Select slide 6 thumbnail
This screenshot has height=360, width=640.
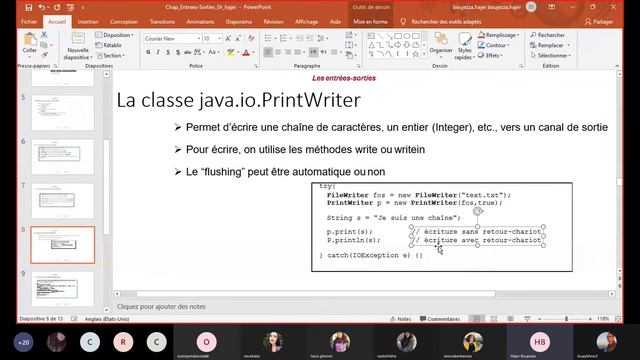tap(62, 156)
